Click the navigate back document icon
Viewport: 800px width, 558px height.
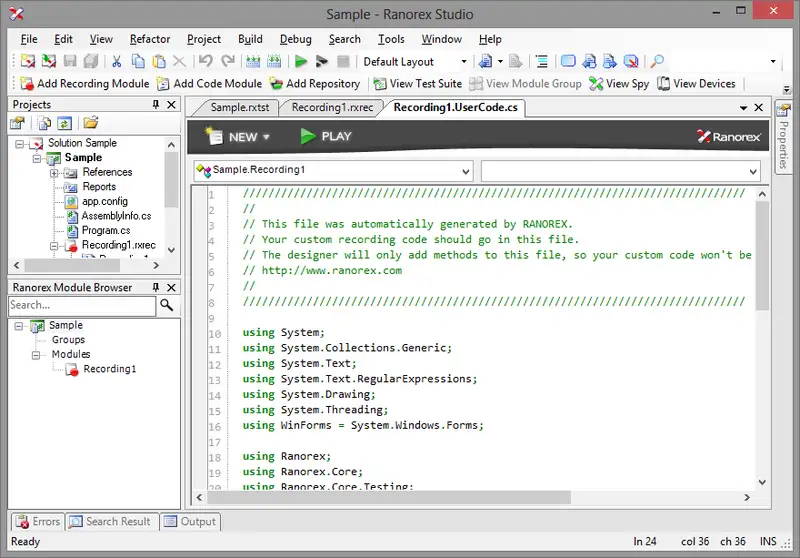point(485,61)
